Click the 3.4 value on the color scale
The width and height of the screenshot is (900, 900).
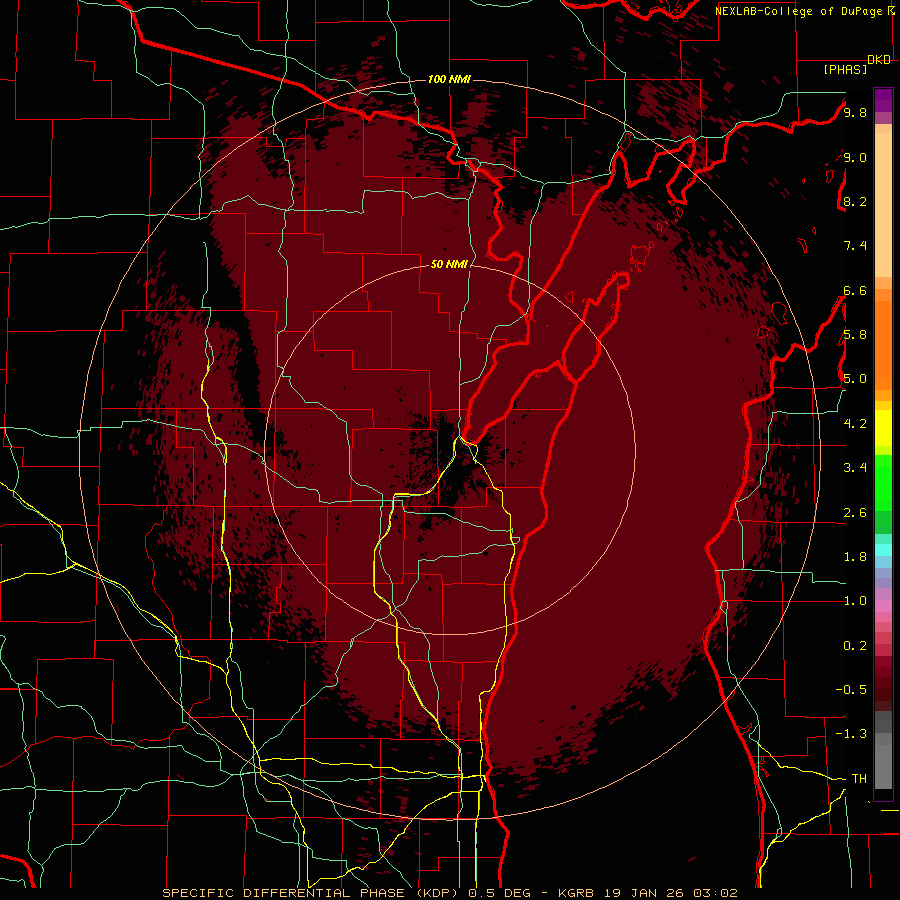(855, 468)
